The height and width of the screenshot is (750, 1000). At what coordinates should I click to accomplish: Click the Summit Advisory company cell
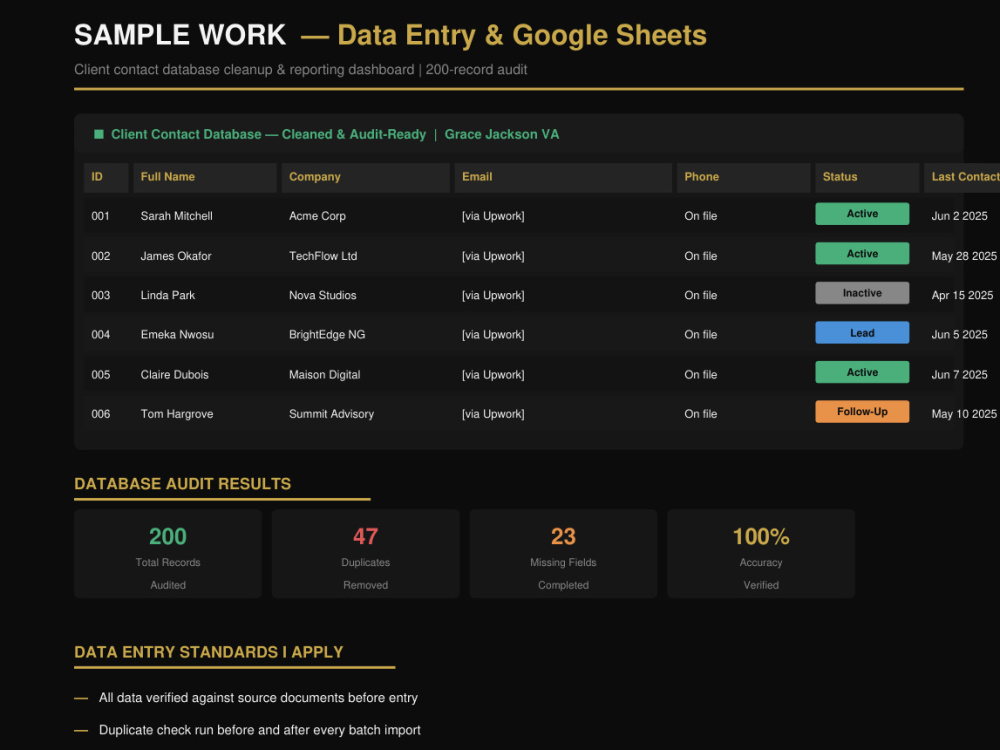331,414
